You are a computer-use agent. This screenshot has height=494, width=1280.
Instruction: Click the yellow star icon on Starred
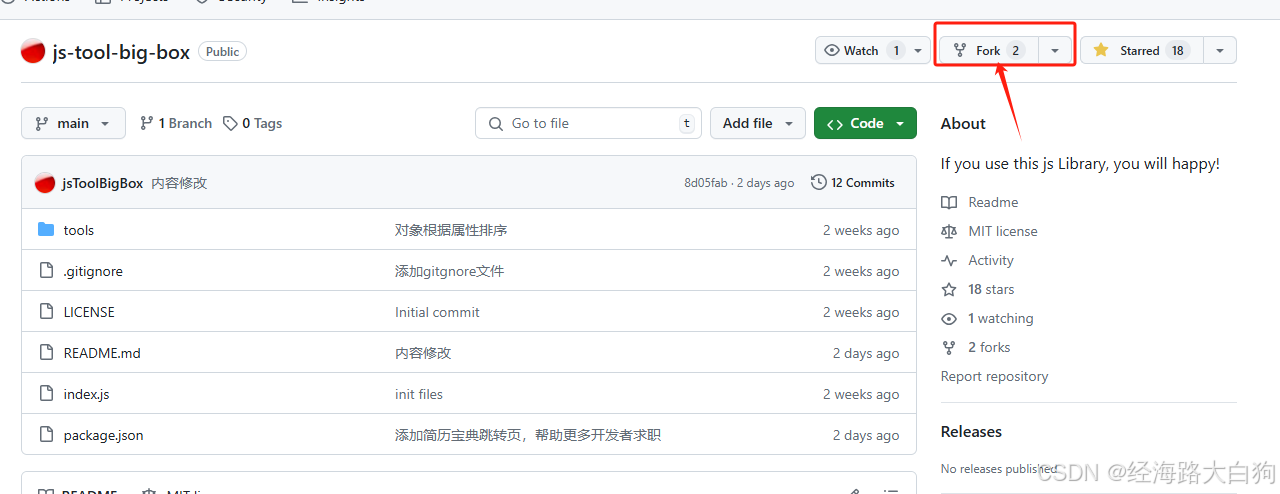[1101, 50]
